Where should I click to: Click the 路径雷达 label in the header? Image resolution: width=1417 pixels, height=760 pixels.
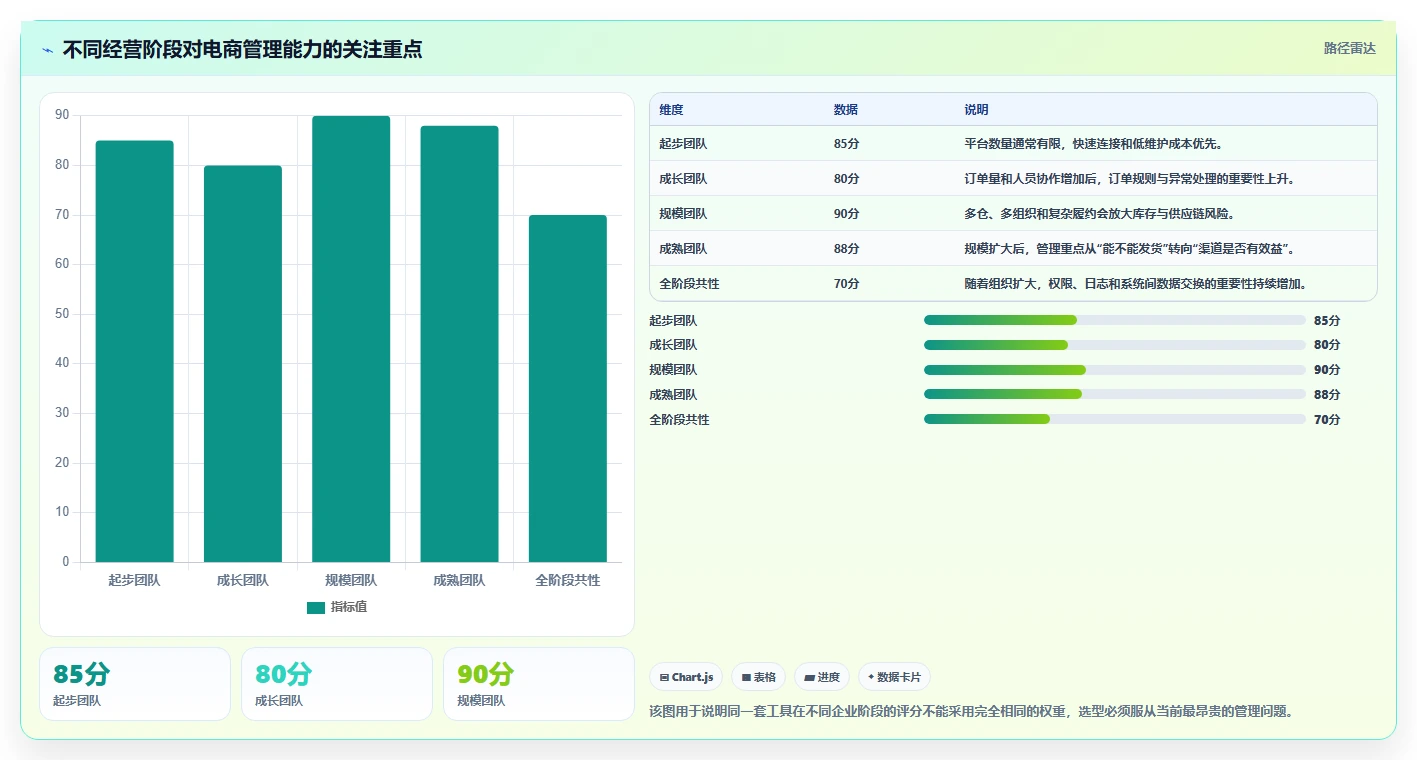click(x=1349, y=48)
